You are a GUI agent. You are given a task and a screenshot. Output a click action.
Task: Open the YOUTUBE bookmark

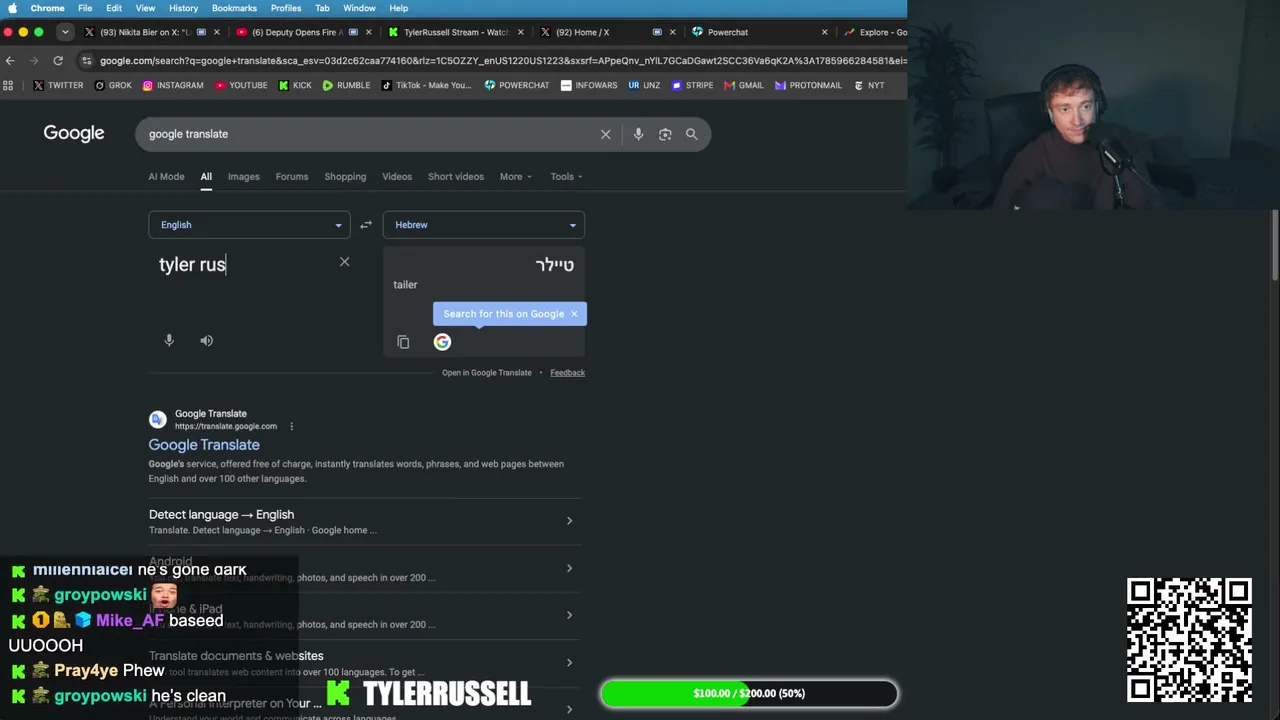click(x=241, y=86)
